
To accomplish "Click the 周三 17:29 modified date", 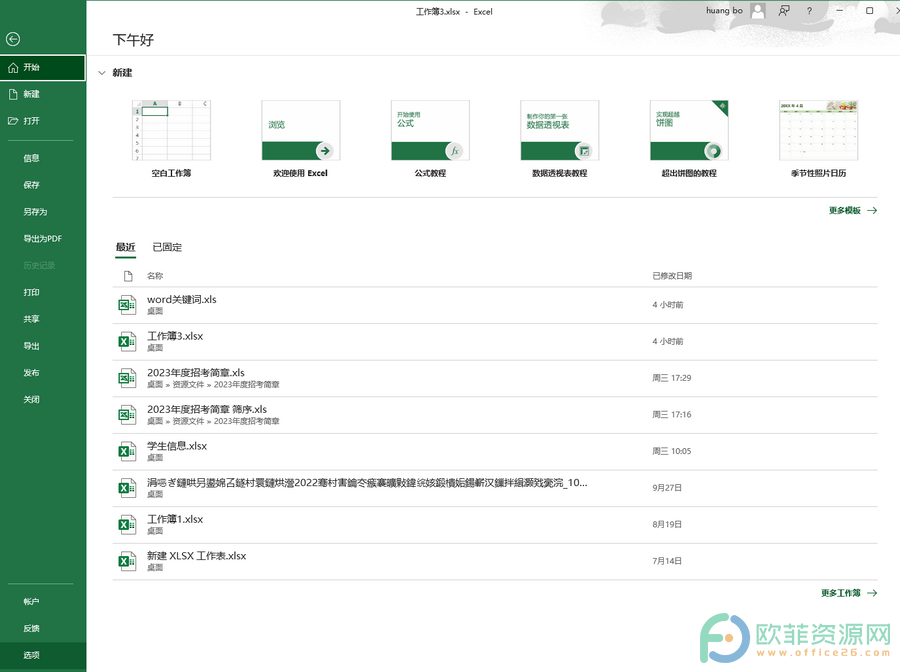I will point(672,378).
